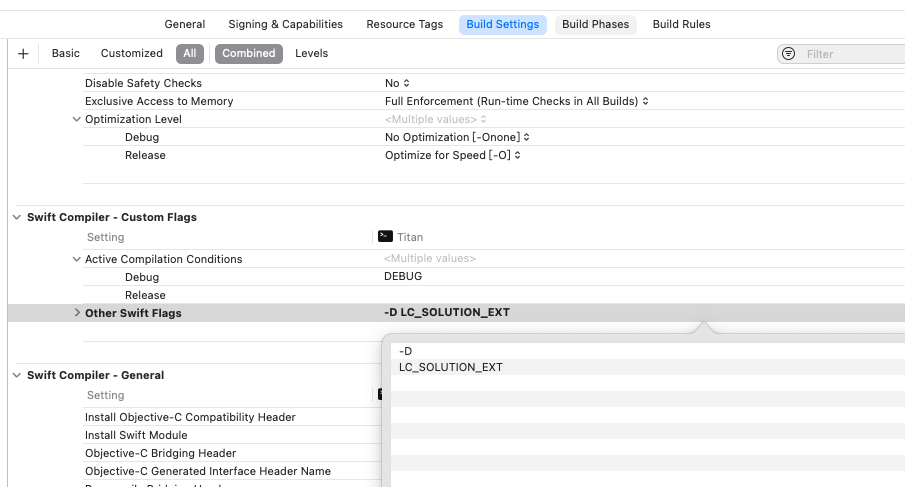The height and width of the screenshot is (487, 905).
Task: Switch to Build Phases tab
Action: (x=595, y=24)
